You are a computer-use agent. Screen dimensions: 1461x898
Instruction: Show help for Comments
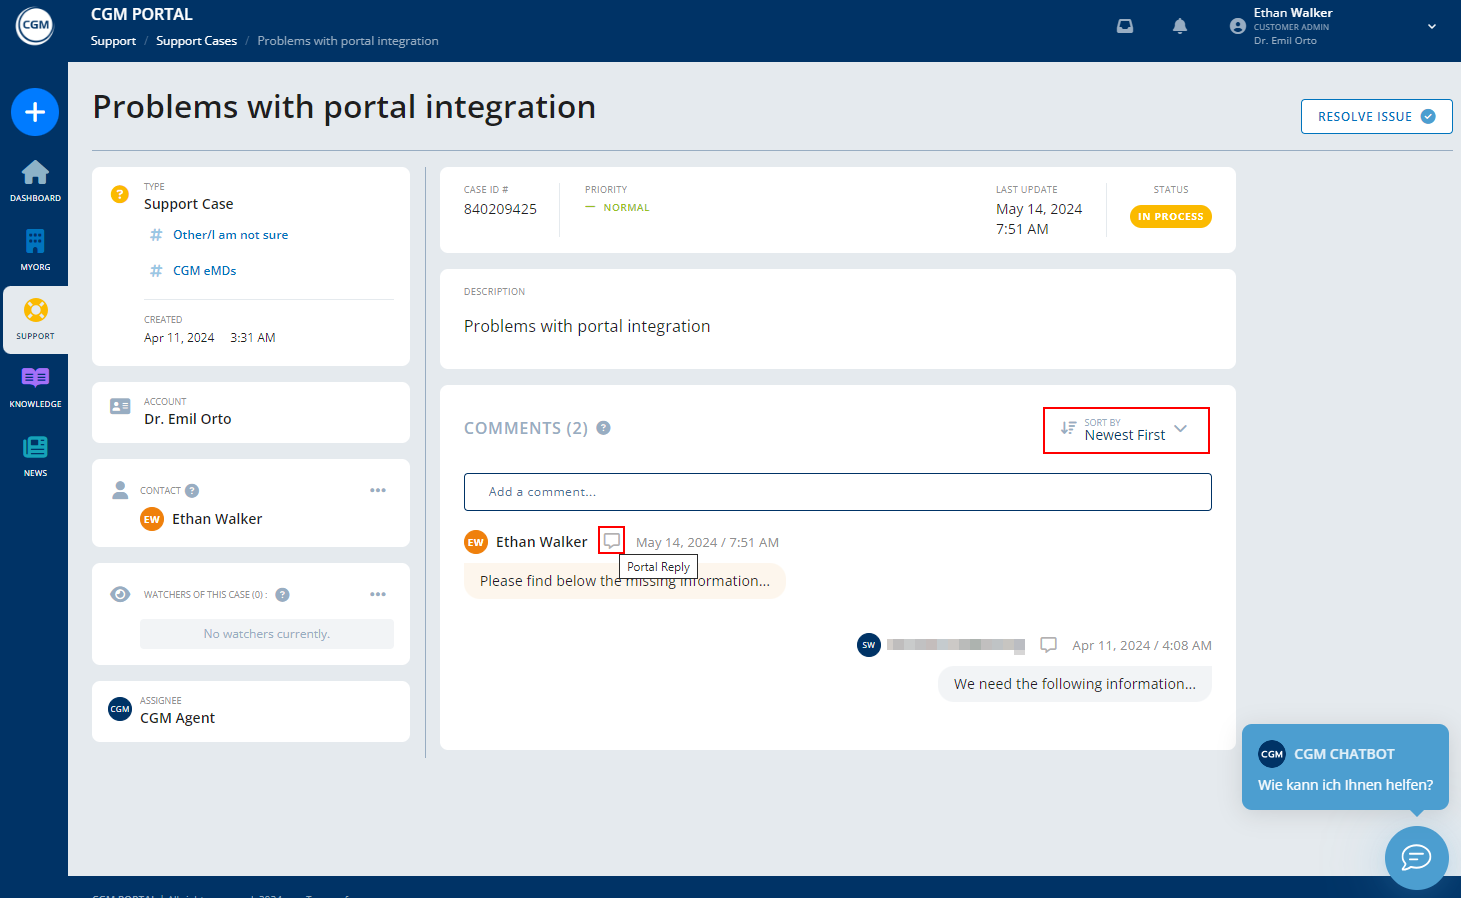[x=603, y=428]
